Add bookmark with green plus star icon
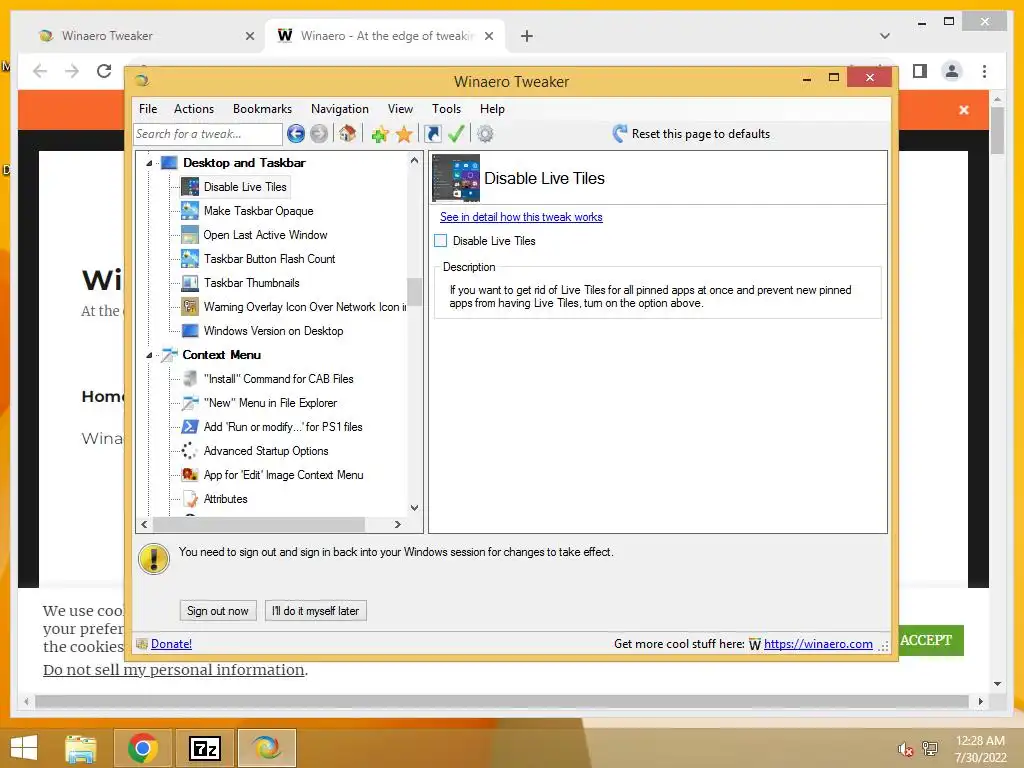Viewport: 1024px width, 768px height. 379,135
